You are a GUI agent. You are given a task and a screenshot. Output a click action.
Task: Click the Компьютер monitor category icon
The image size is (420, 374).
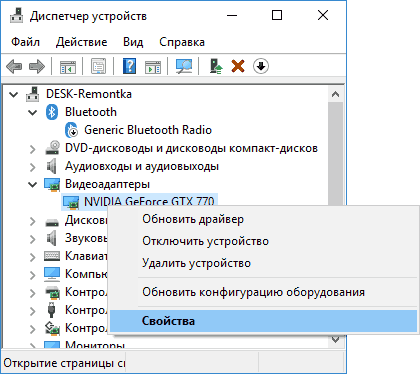point(52,274)
